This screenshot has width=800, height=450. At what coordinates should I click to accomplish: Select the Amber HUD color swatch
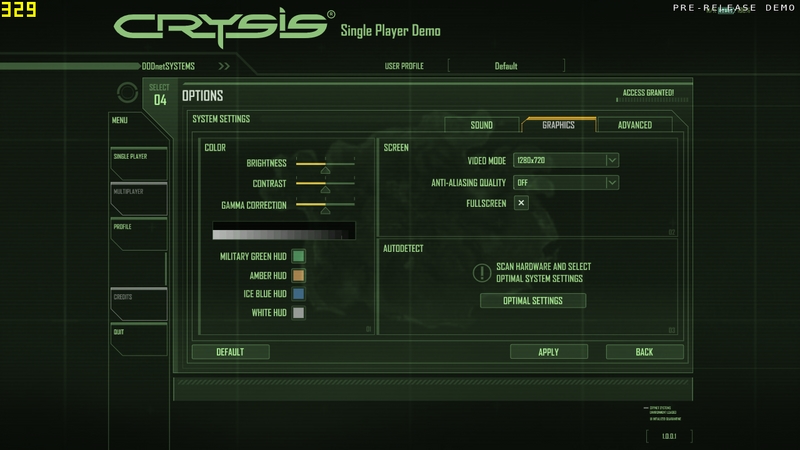[298, 276]
